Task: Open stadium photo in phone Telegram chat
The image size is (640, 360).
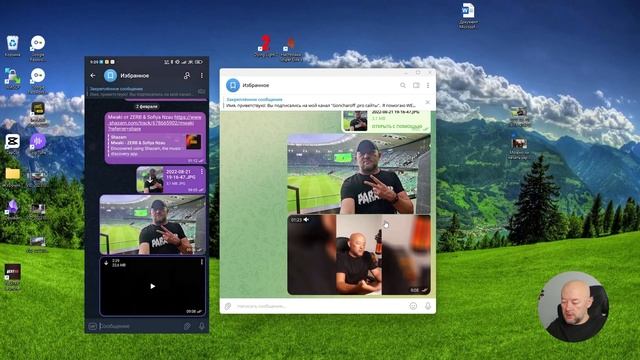Action: click(153, 224)
